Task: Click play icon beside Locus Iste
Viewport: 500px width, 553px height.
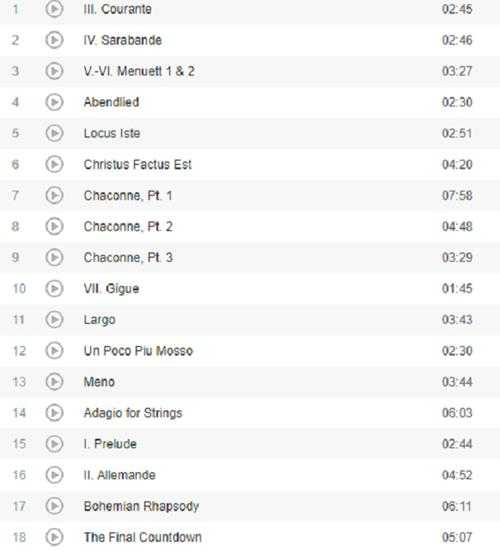Action: 54,133
